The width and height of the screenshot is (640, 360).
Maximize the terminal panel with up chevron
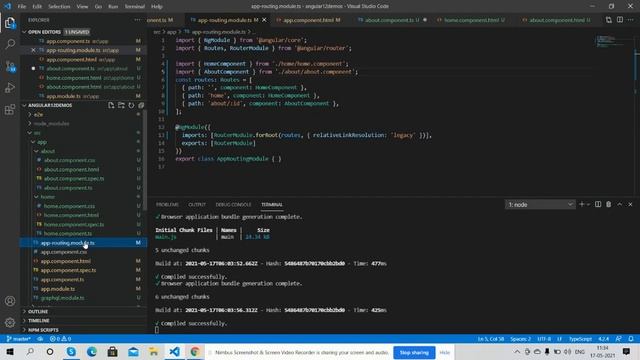point(620,204)
